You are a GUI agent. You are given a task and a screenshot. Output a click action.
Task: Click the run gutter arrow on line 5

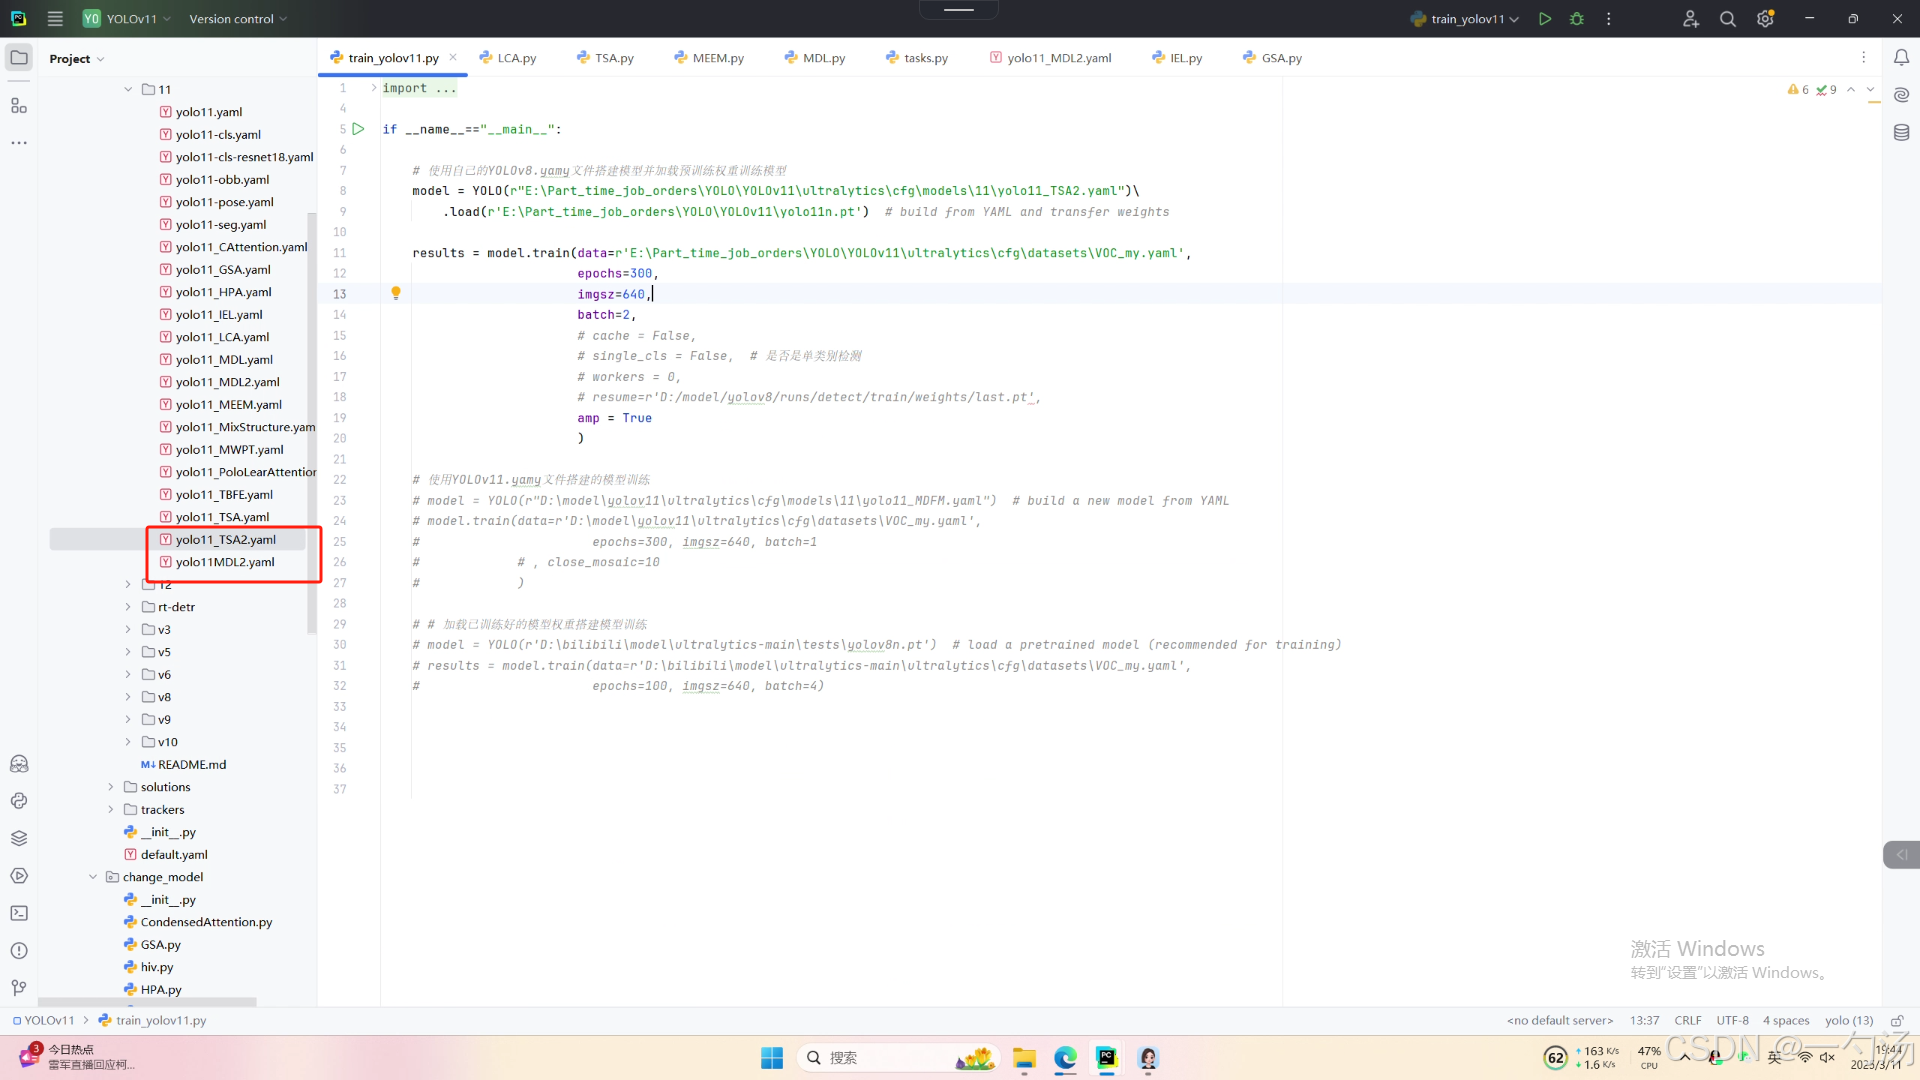(358, 129)
